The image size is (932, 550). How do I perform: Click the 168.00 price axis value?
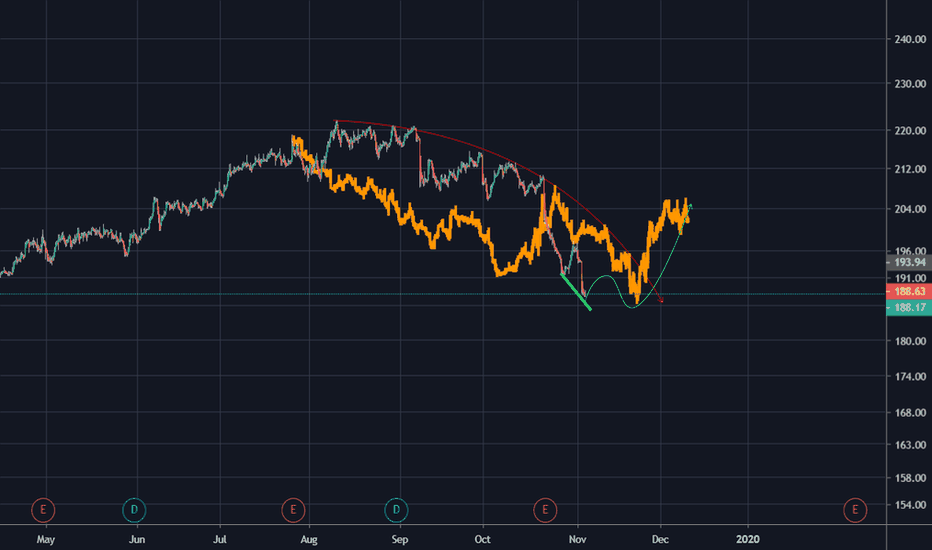(910, 413)
